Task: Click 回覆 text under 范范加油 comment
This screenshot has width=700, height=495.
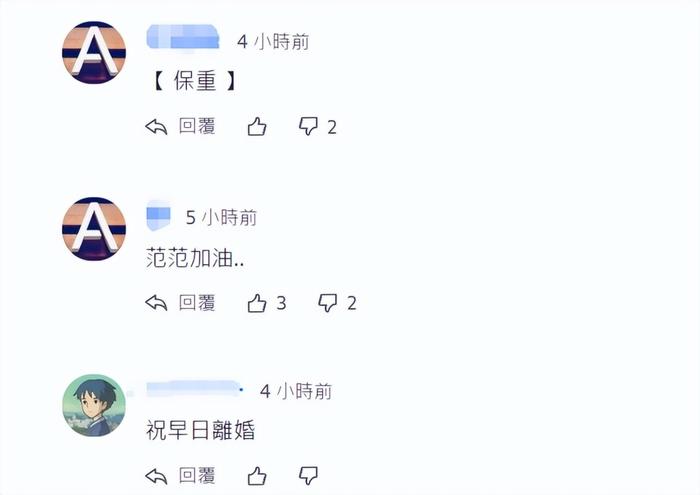Action: 197,303
